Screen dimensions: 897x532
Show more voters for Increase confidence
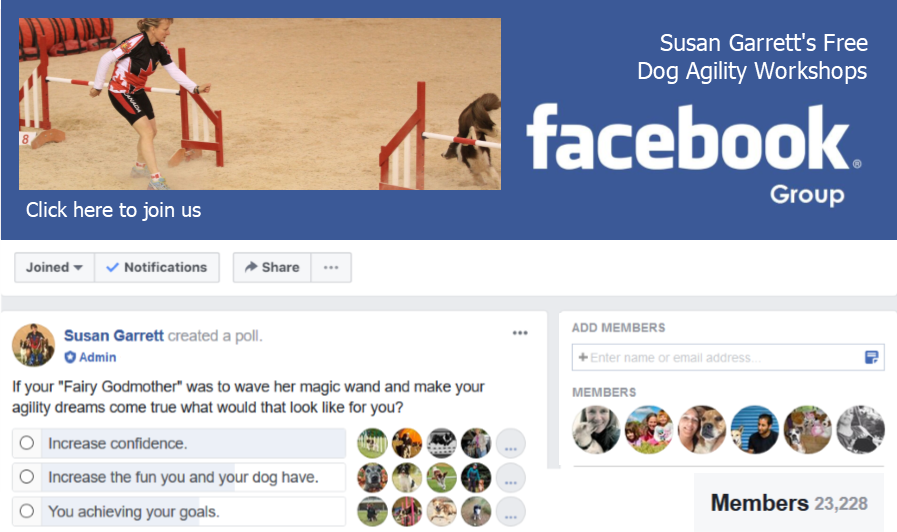(x=511, y=444)
